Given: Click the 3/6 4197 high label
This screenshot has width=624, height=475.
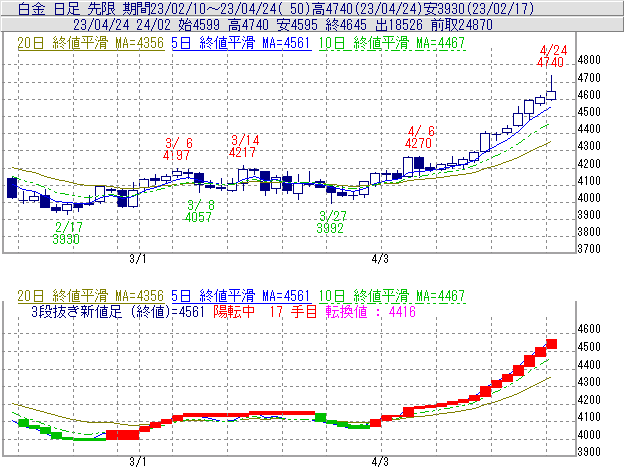Looking at the screenshot, I should pyautogui.click(x=177, y=149).
